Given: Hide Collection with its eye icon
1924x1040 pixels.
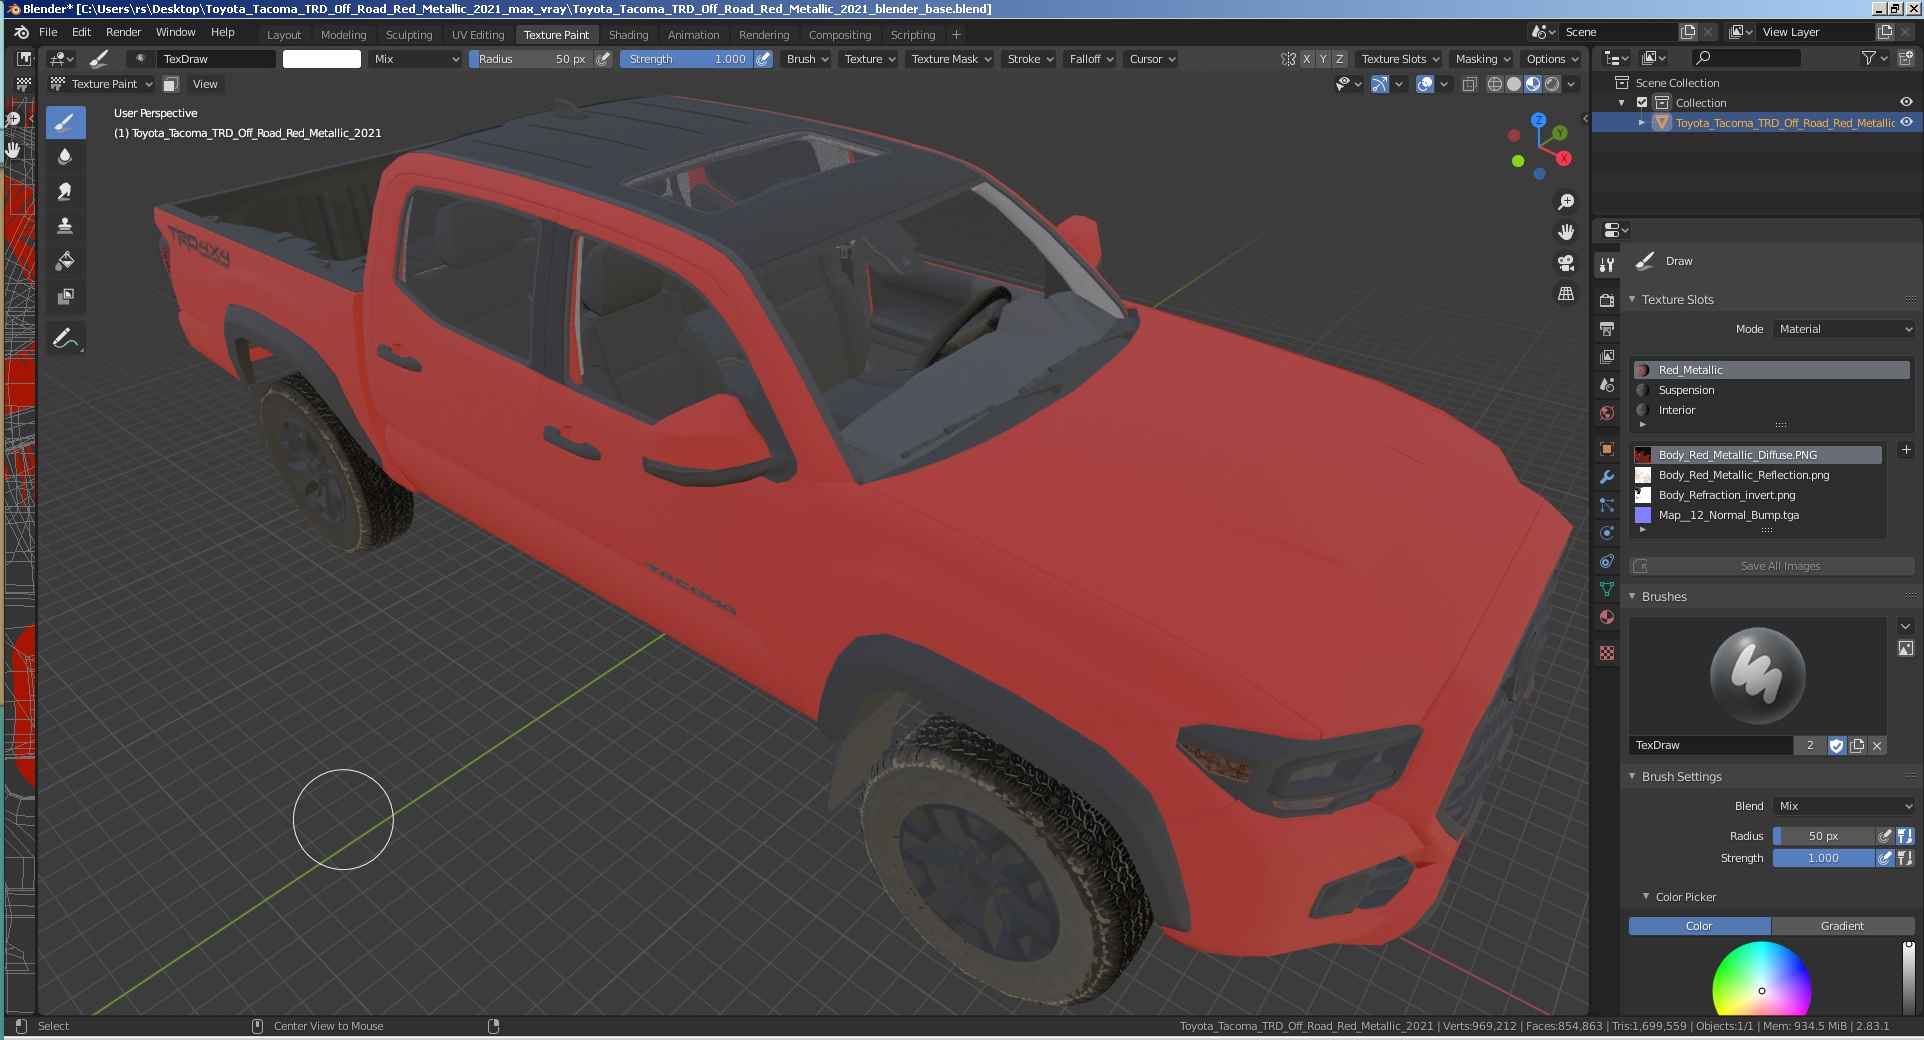Looking at the screenshot, I should (1906, 102).
